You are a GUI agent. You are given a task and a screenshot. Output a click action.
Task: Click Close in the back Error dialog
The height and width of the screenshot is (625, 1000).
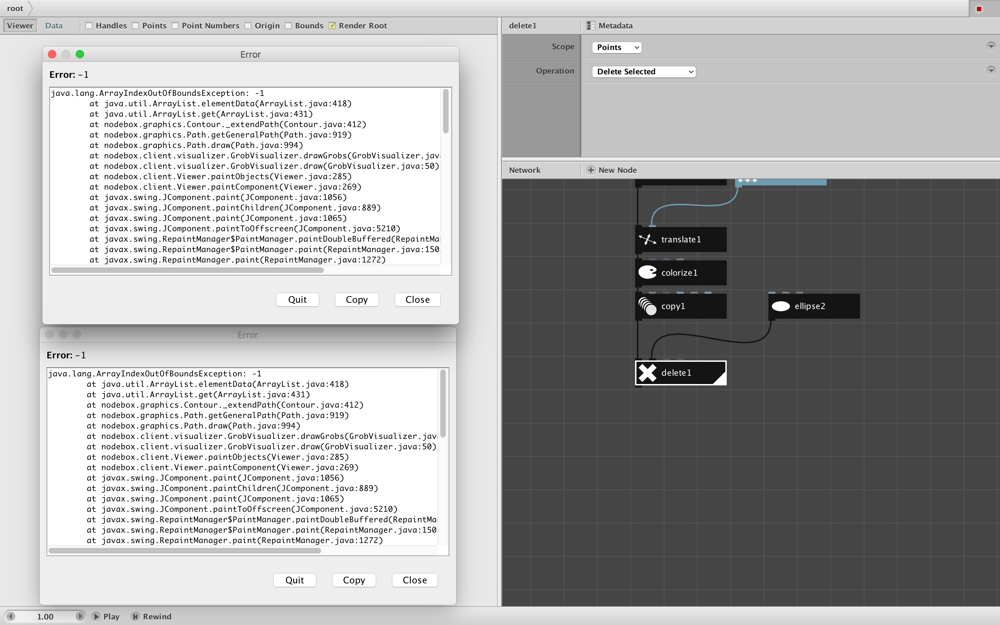tap(415, 580)
